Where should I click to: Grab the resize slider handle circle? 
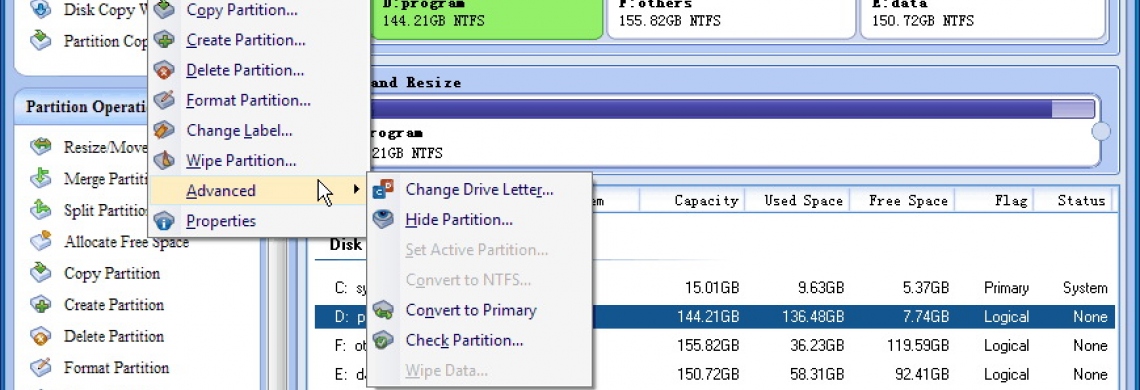[x=1101, y=132]
